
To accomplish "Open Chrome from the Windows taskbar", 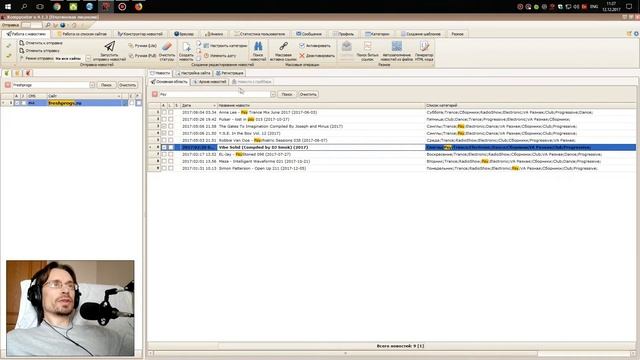I will pos(57,7).
